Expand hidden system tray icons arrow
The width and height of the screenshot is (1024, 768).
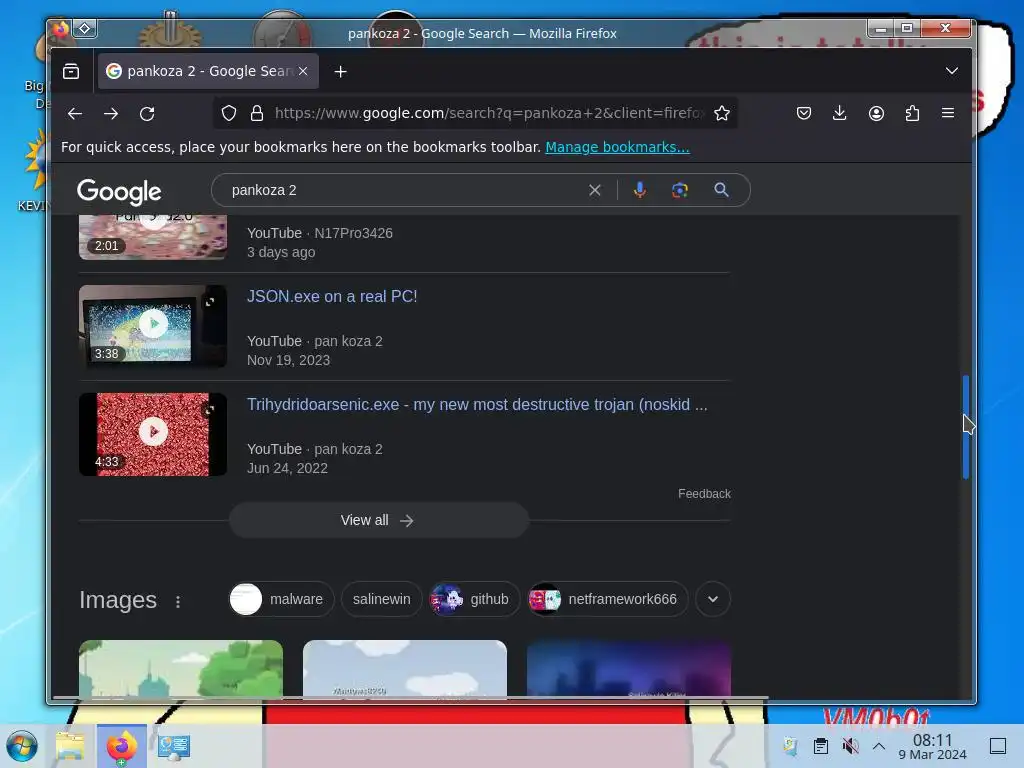(x=879, y=746)
